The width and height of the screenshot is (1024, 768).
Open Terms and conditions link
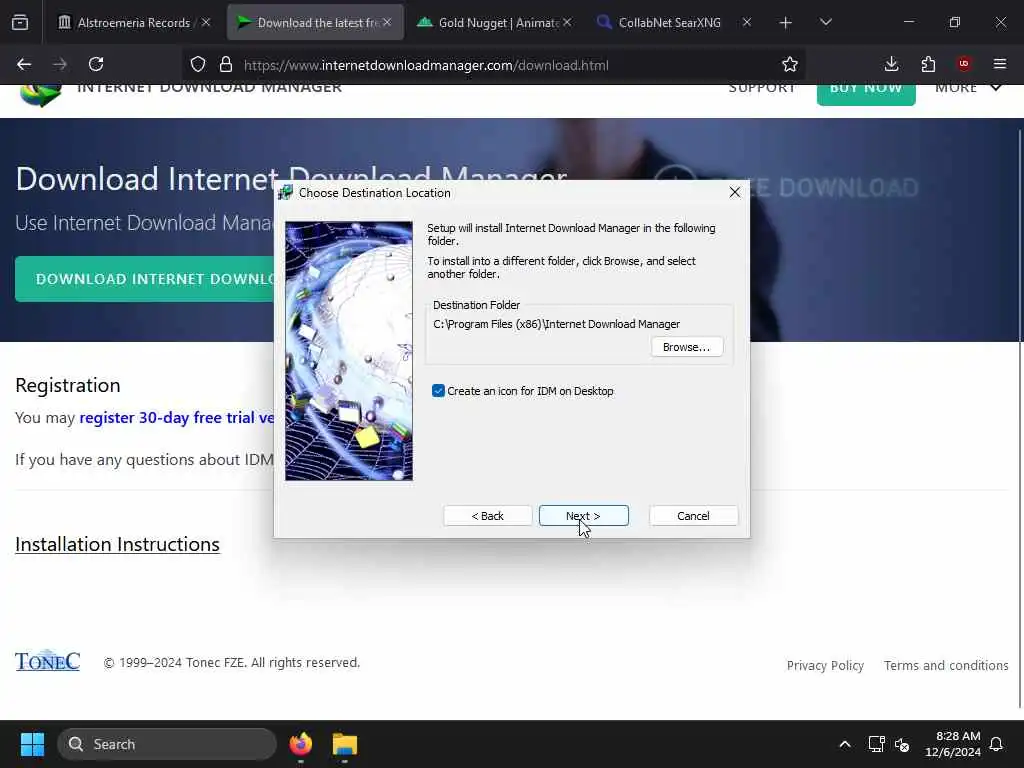[x=946, y=665]
